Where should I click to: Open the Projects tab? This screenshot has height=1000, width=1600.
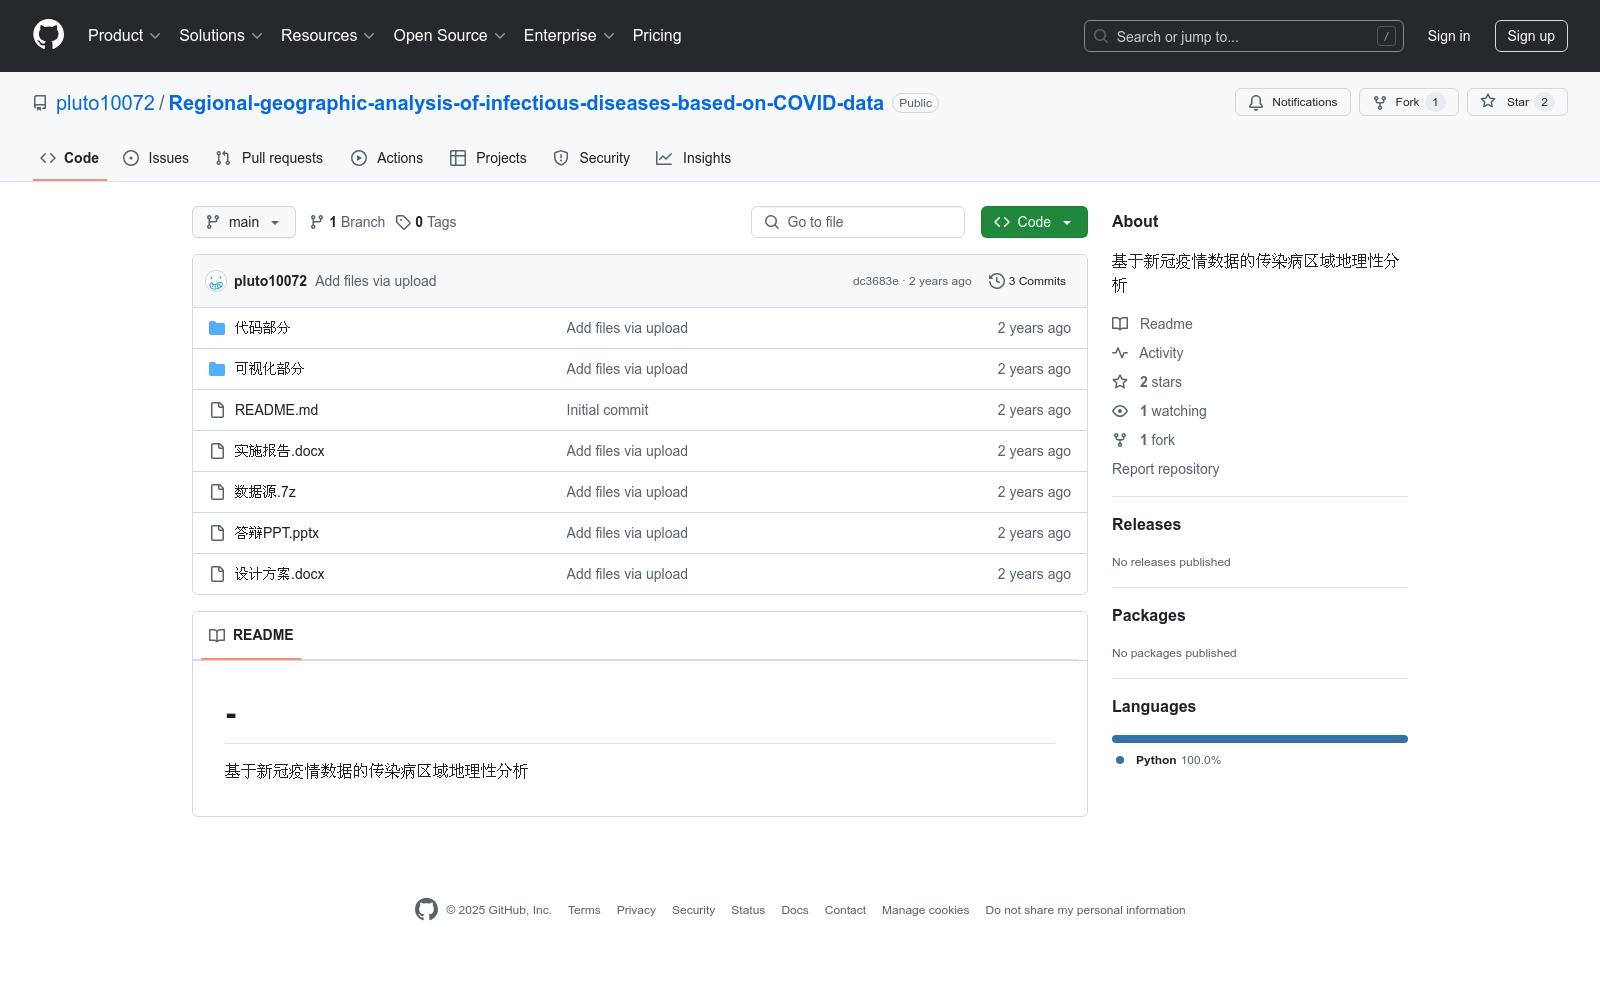tap(488, 158)
